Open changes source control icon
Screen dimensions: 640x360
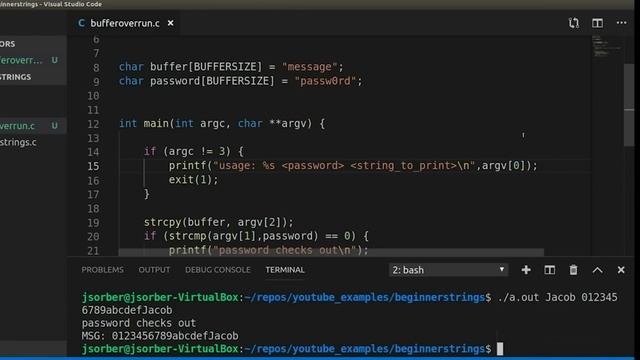(x=573, y=23)
